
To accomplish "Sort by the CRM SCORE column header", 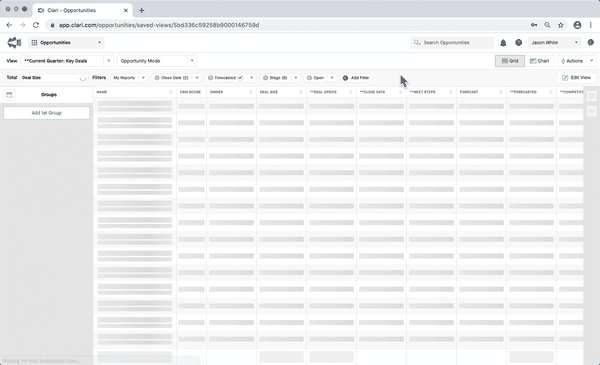I will pyautogui.click(x=190, y=92).
